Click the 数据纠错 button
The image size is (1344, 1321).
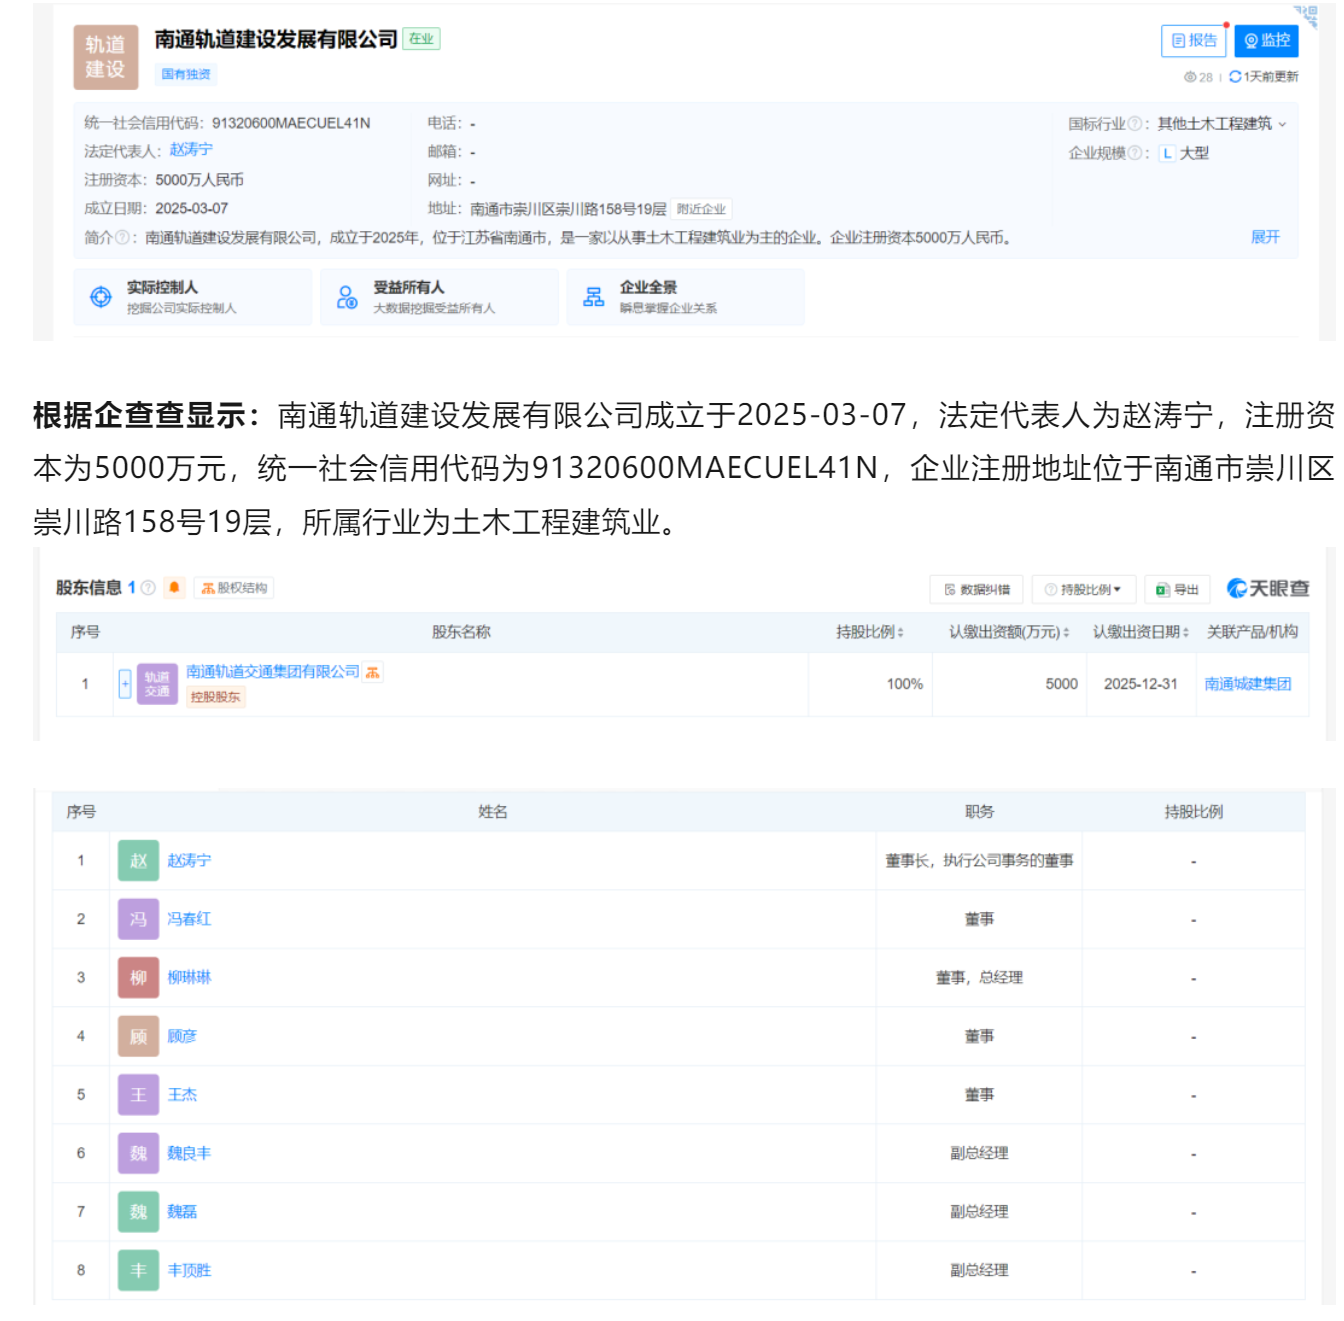click(x=976, y=589)
